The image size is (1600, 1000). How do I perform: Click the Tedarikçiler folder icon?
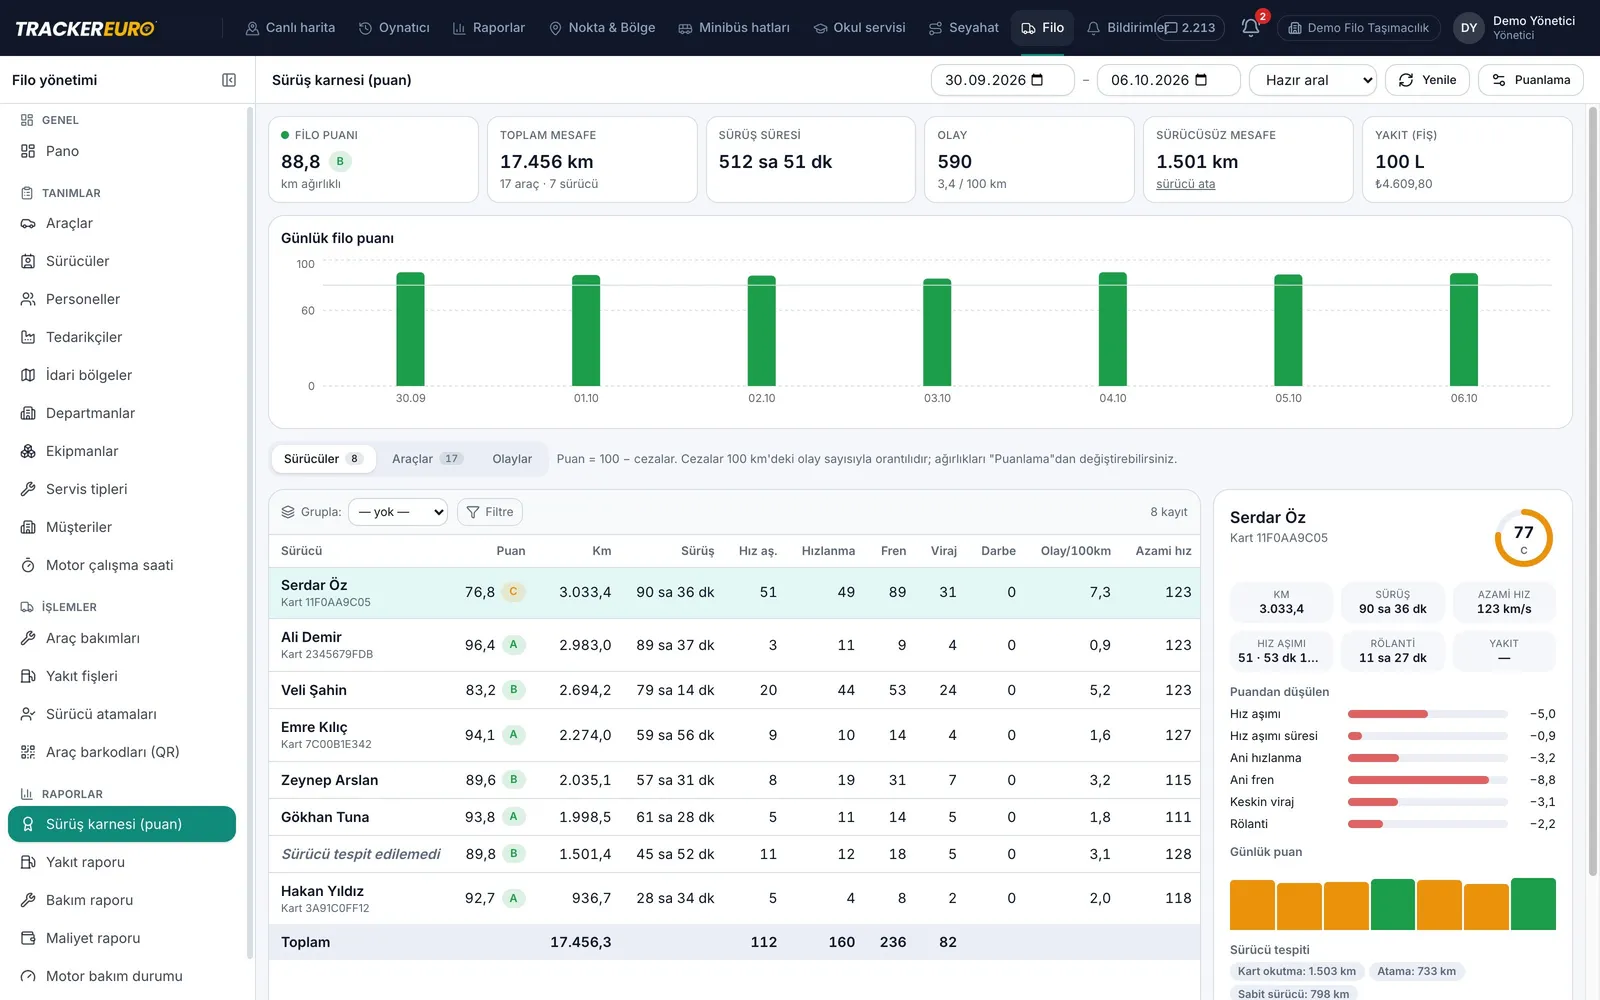(28, 337)
